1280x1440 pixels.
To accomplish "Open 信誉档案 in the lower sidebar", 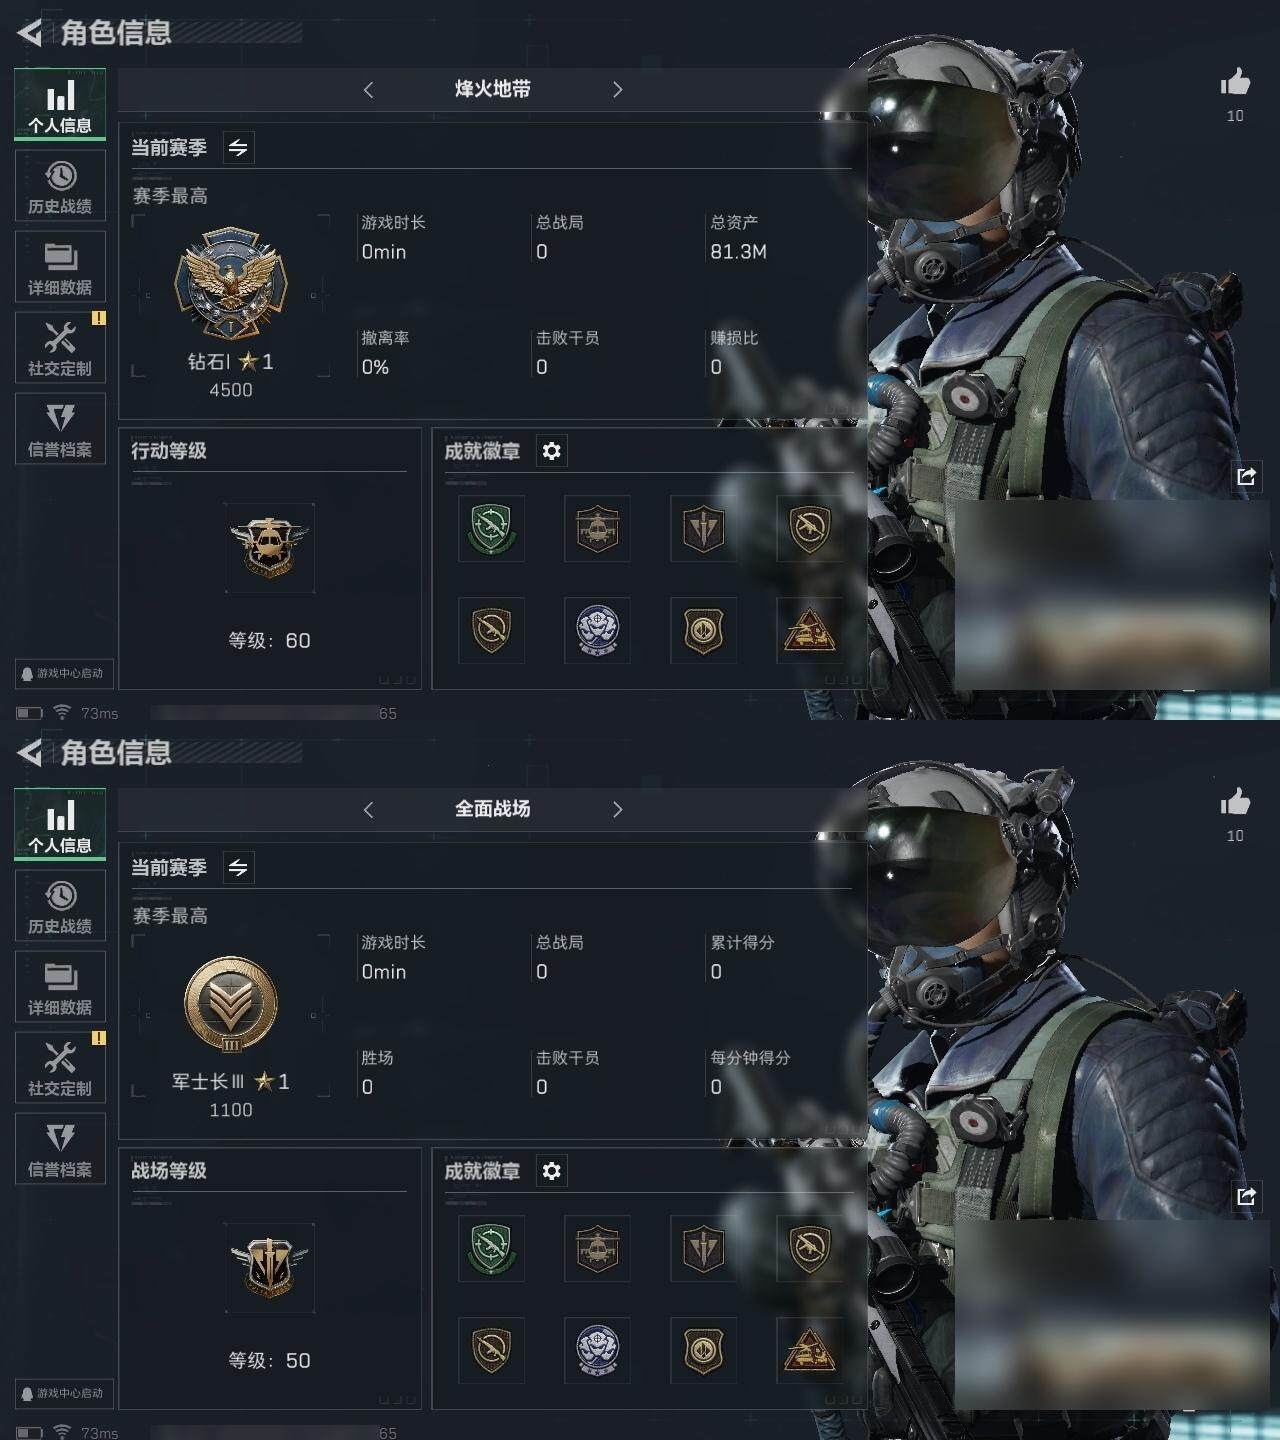I will click(x=60, y=1149).
